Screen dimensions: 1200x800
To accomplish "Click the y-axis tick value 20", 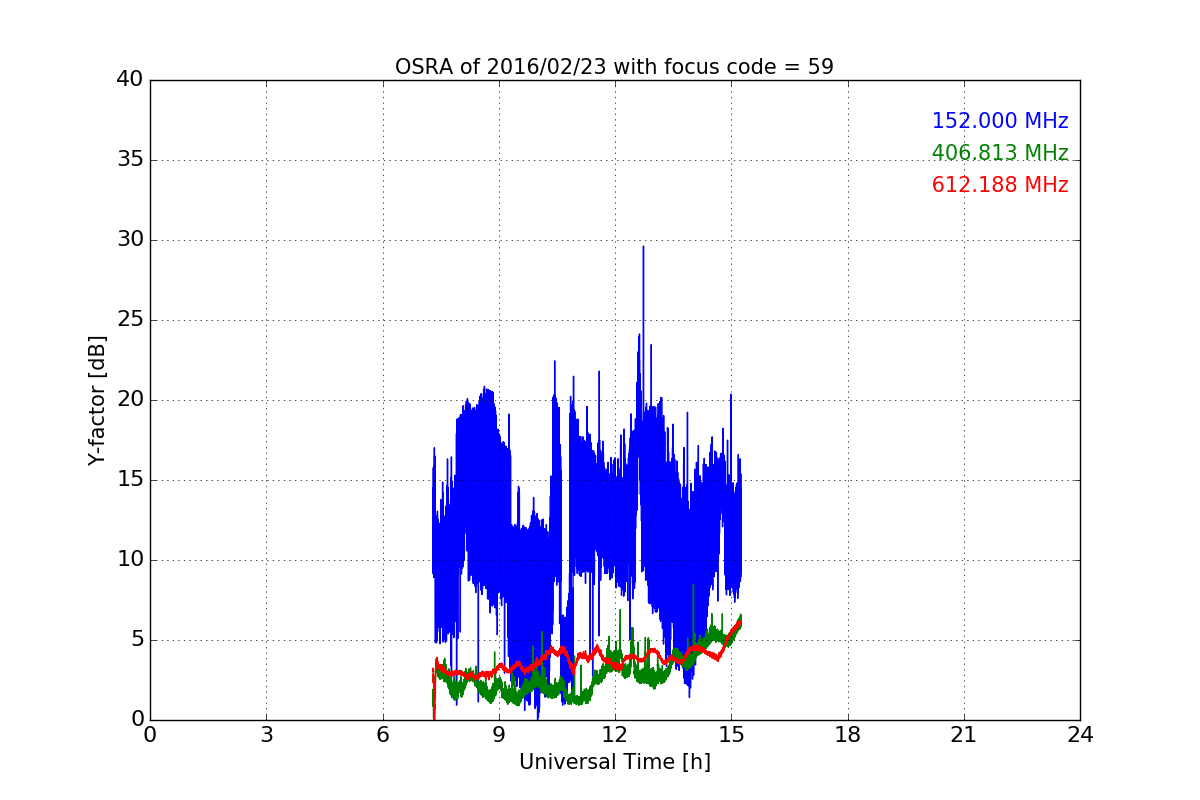I will [x=130, y=400].
